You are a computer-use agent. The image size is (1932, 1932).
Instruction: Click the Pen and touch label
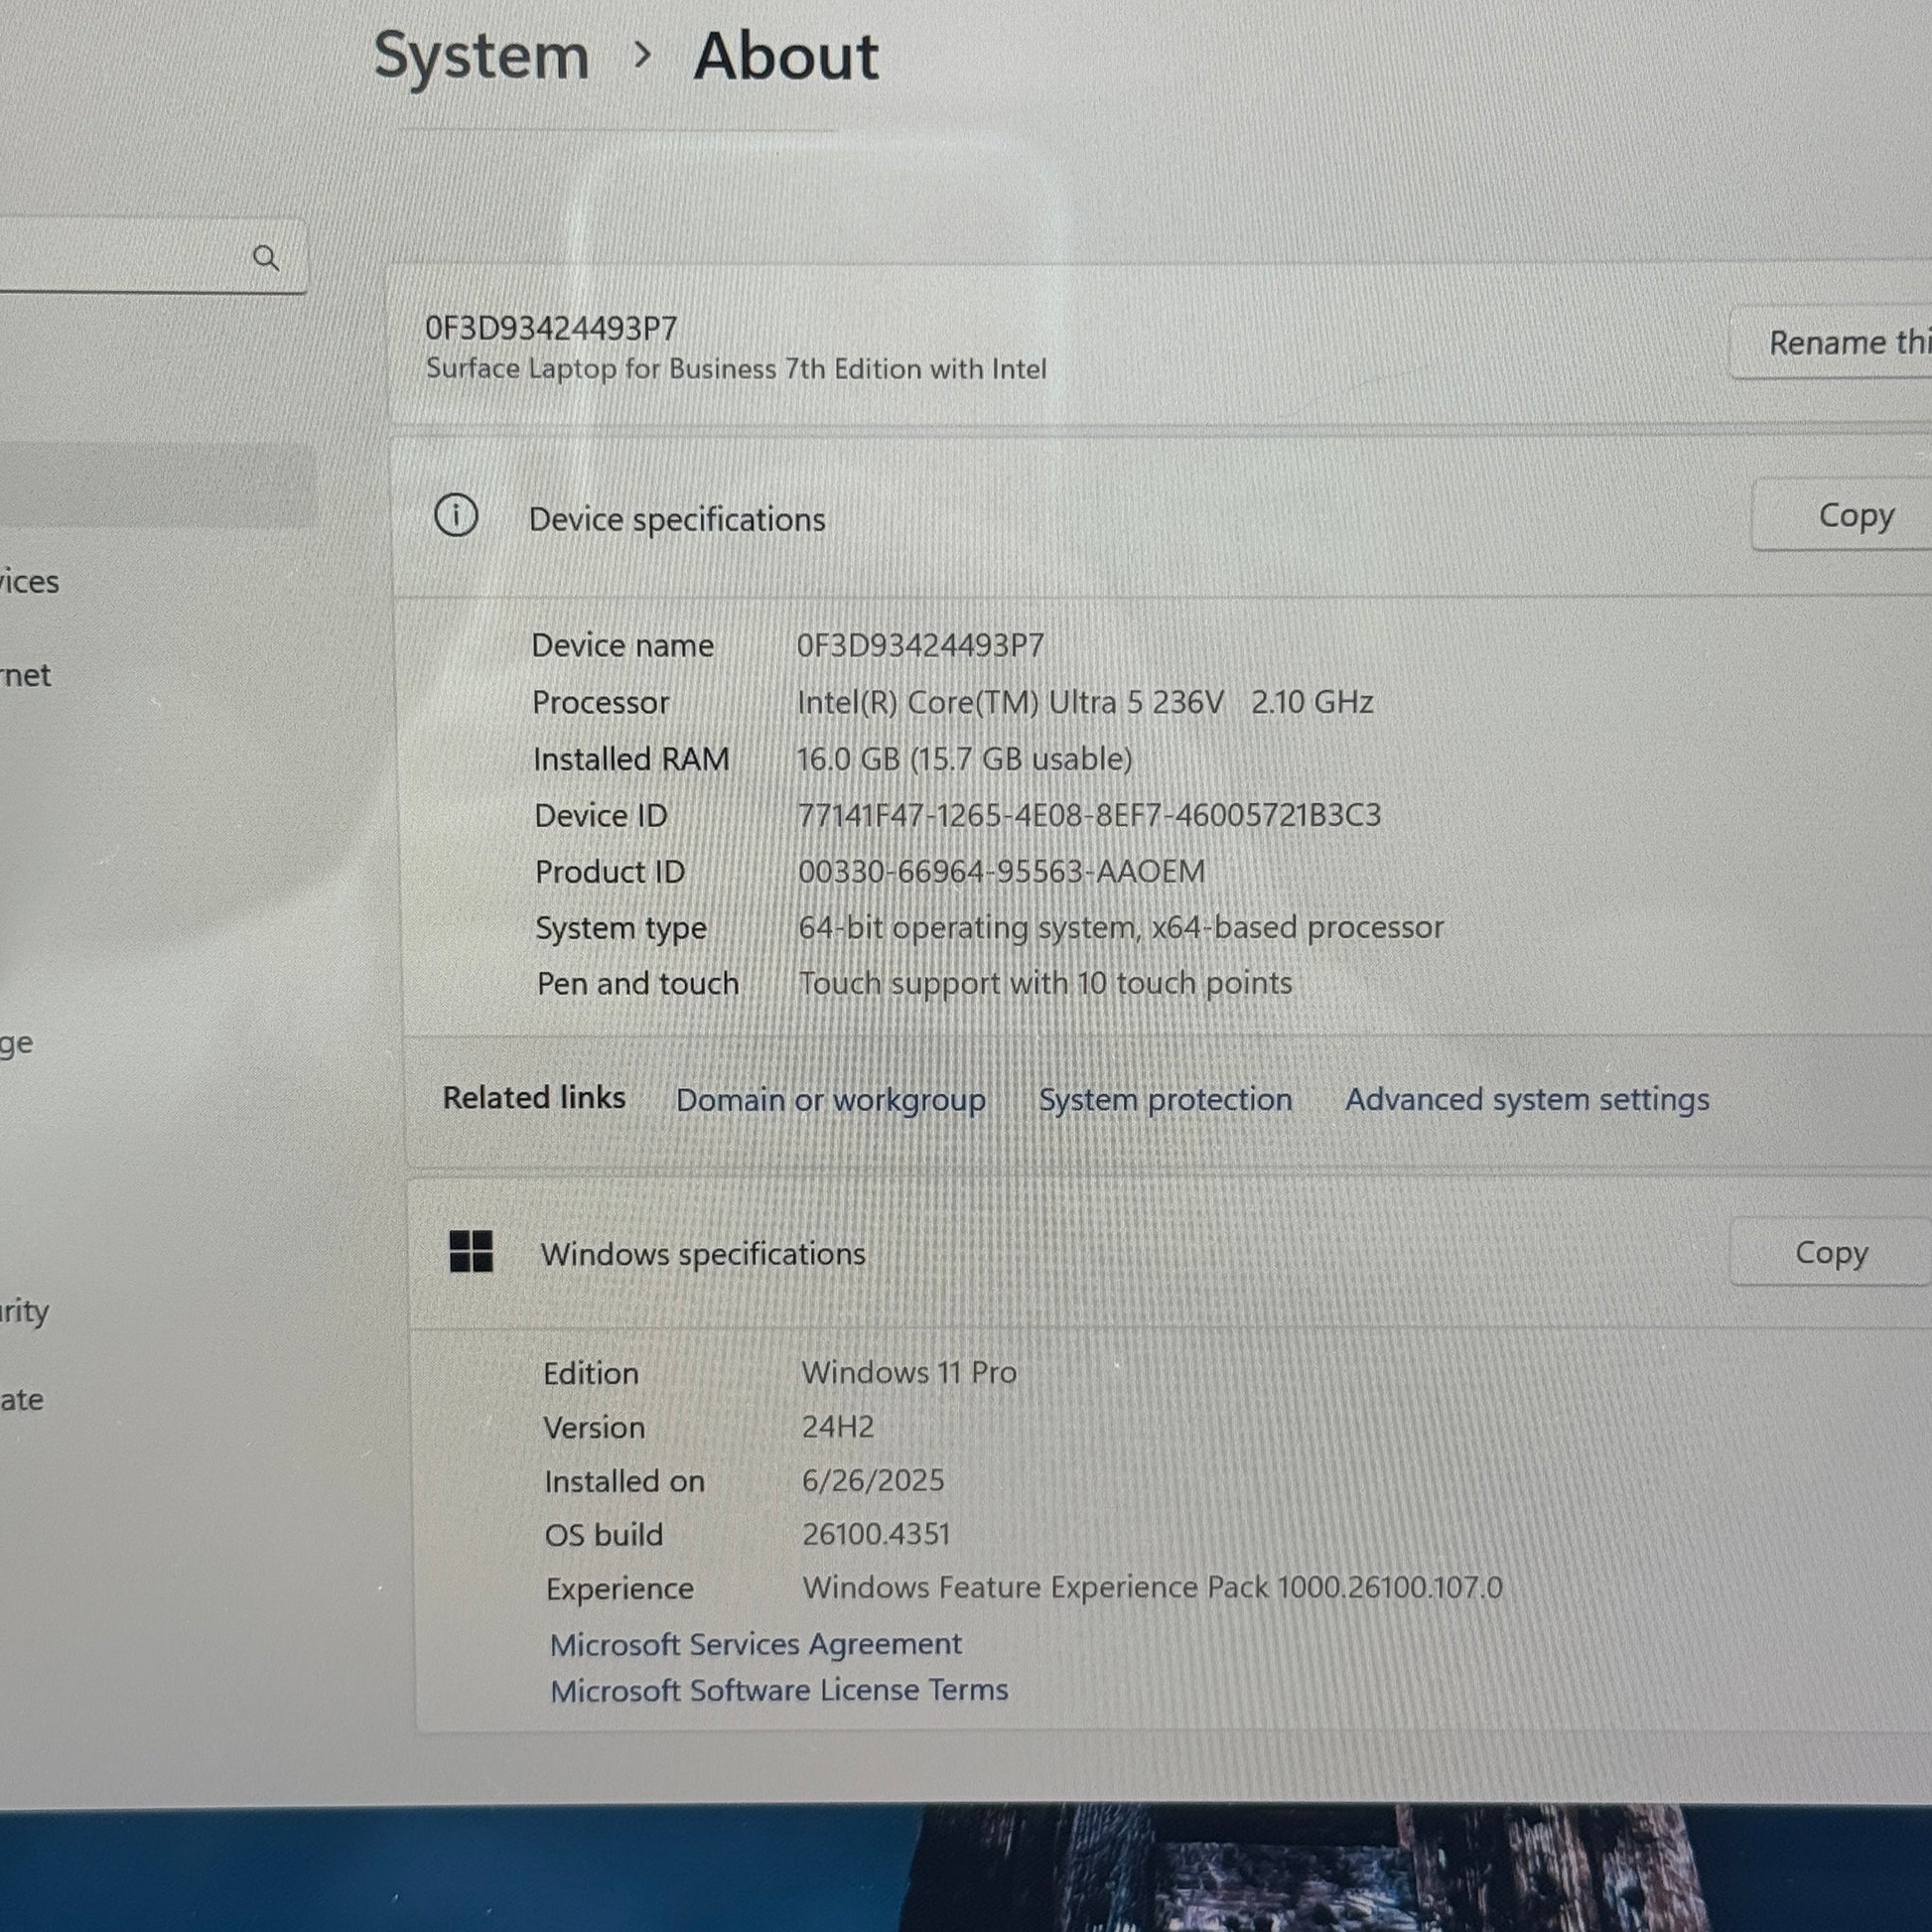click(x=638, y=984)
